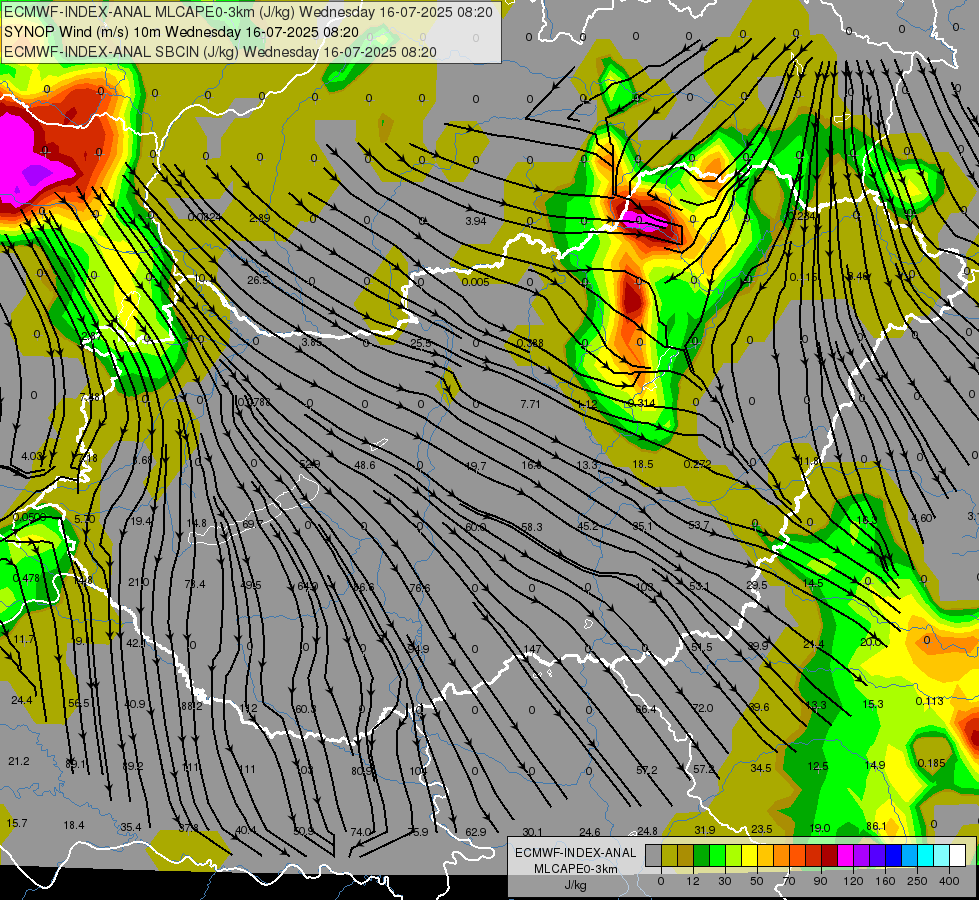This screenshot has height=900, width=979.
Task: Click the map value 58.3
Action: 531,527
